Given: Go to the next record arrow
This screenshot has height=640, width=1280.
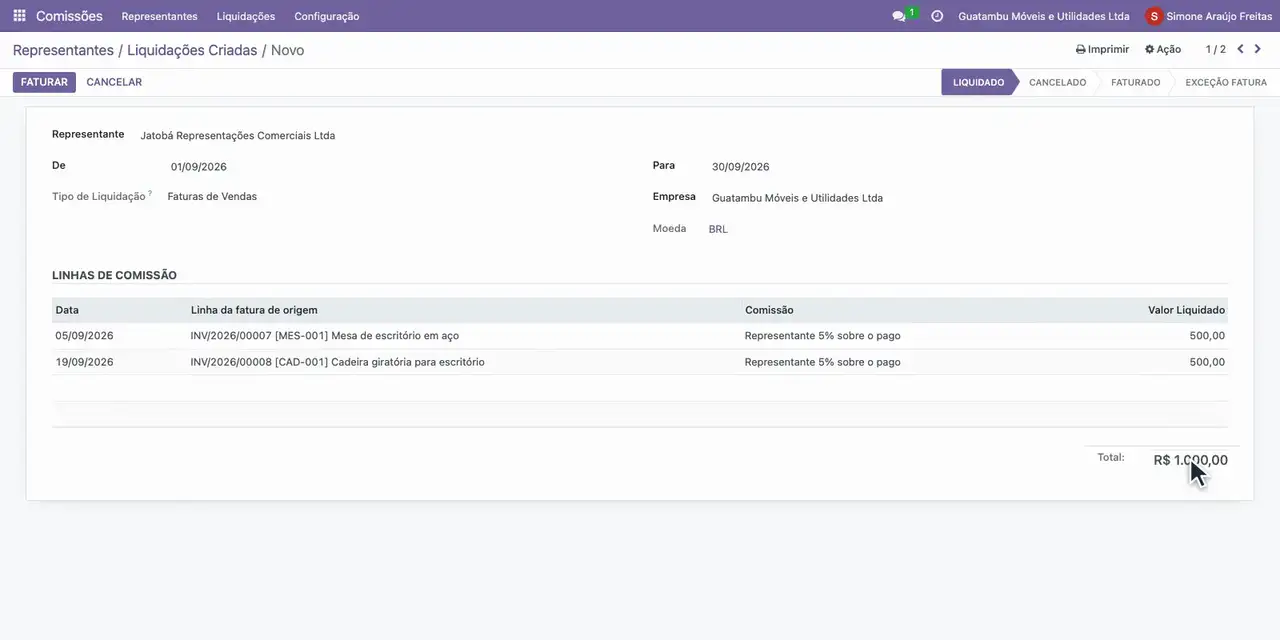Looking at the screenshot, I should click(x=1258, y=49).
